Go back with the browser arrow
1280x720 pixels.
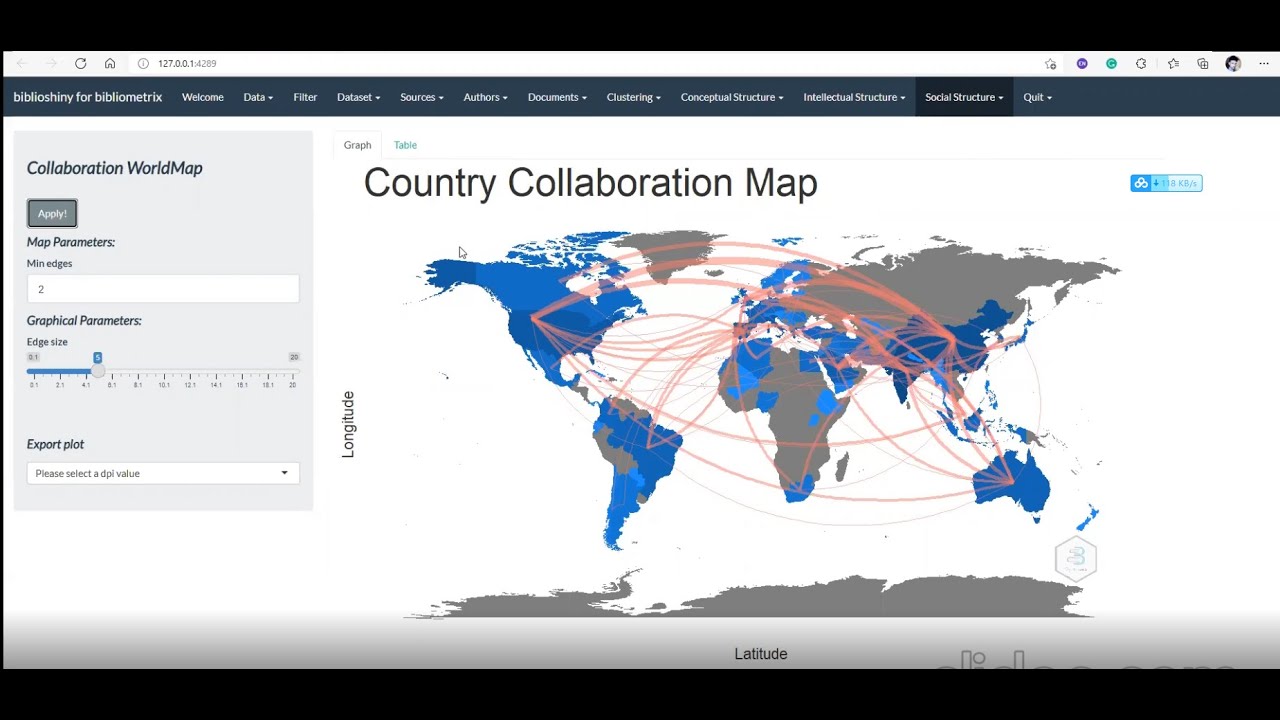click(22, 63)
